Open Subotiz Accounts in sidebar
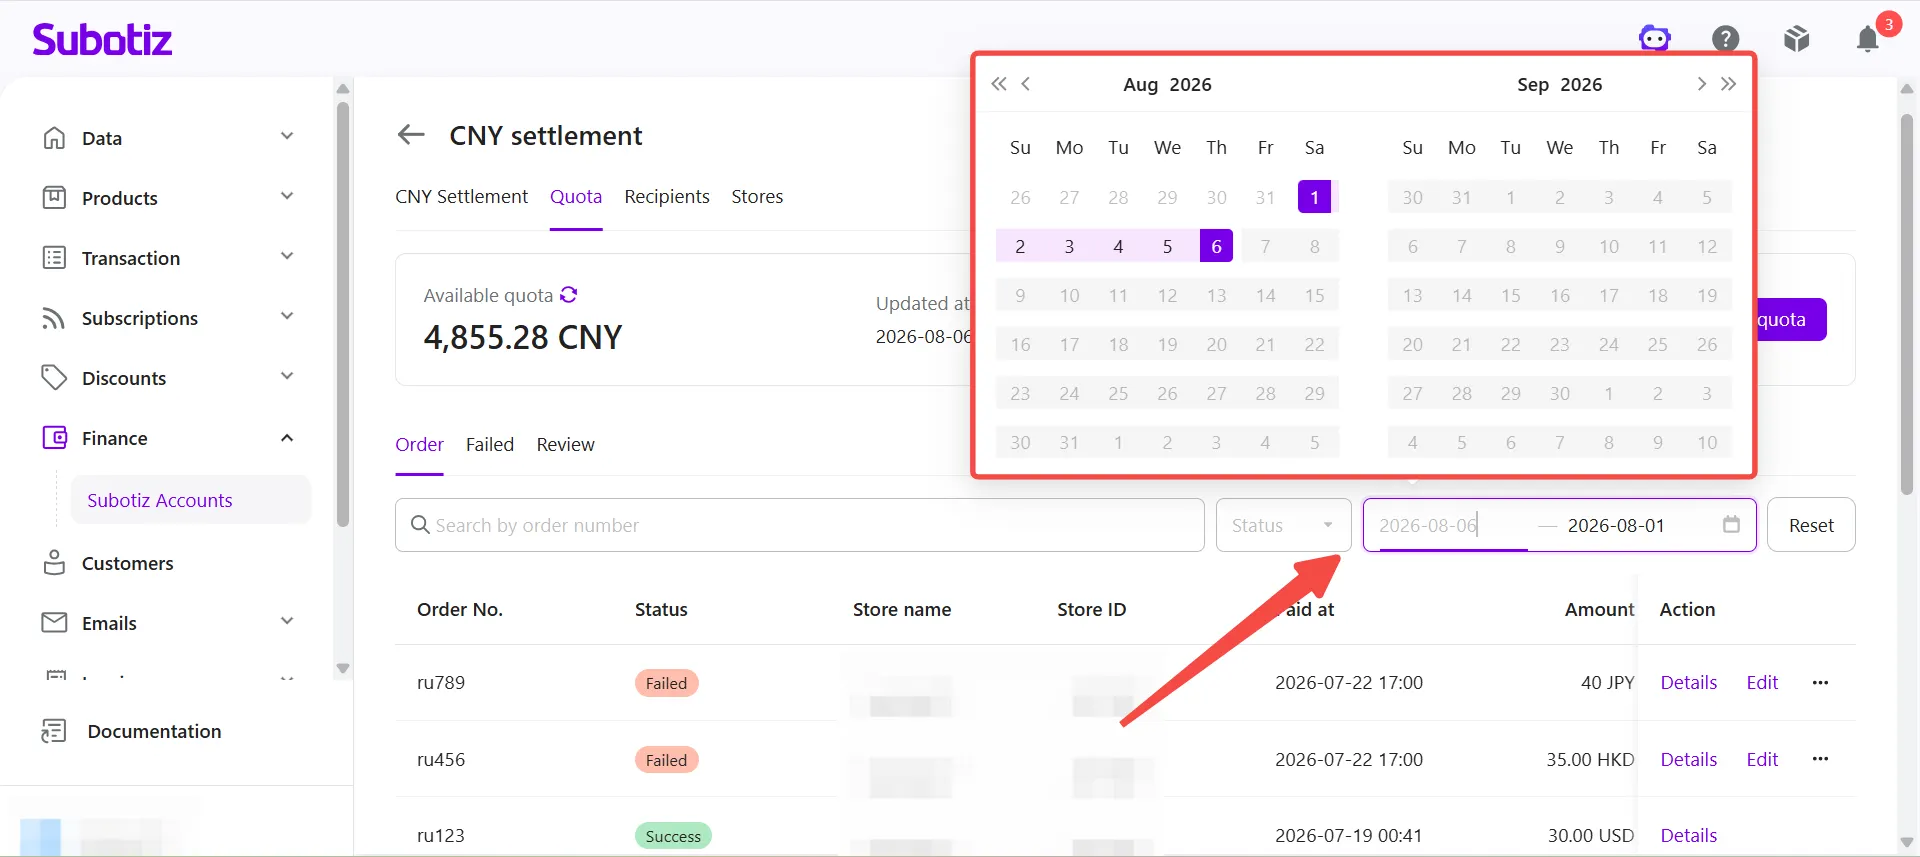 point(190,500)
